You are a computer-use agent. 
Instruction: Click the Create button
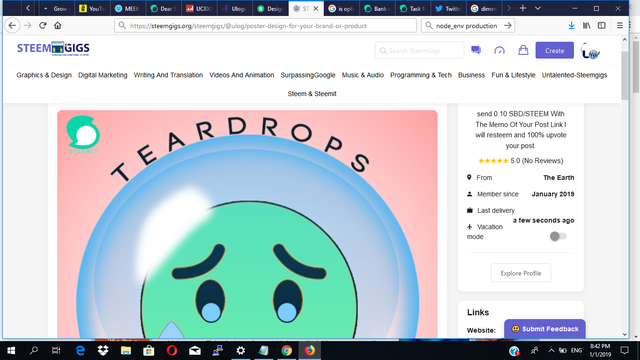(554, 50)
